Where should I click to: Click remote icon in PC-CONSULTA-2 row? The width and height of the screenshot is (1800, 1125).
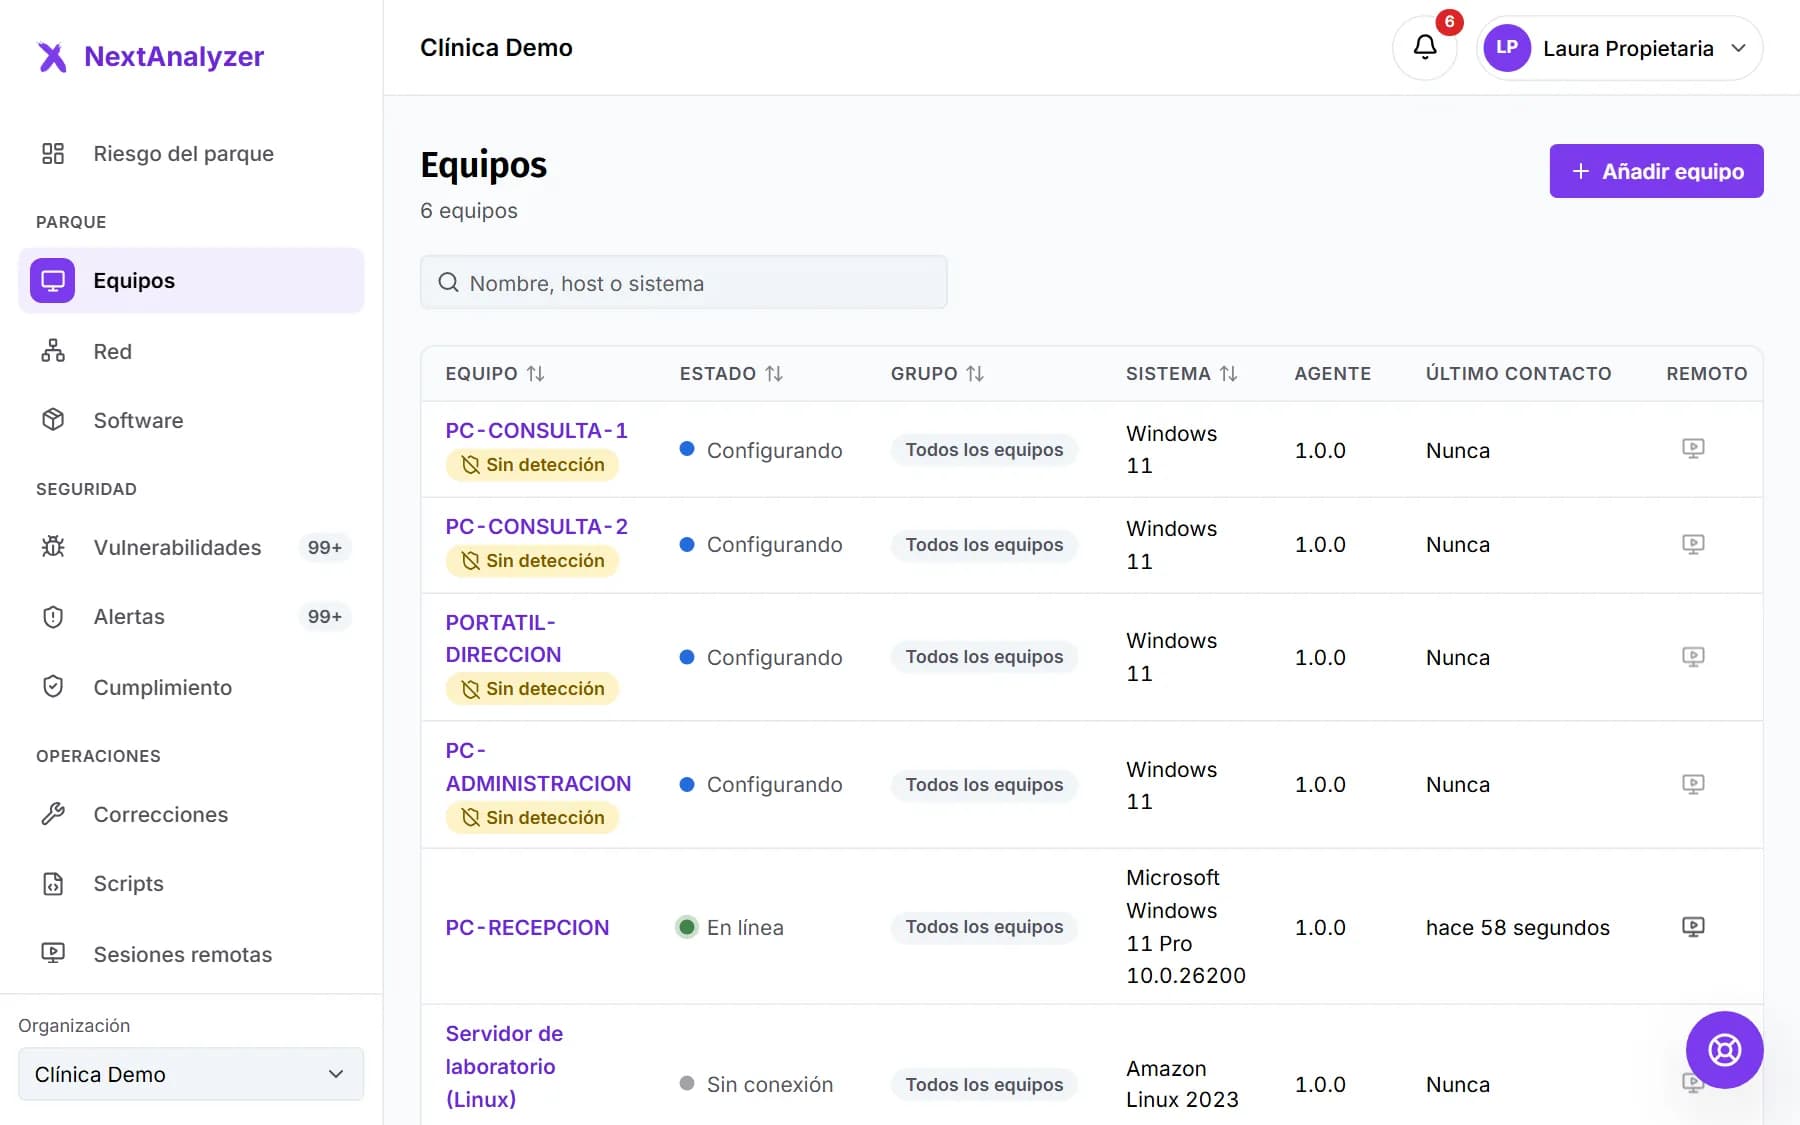(1693, 545)
